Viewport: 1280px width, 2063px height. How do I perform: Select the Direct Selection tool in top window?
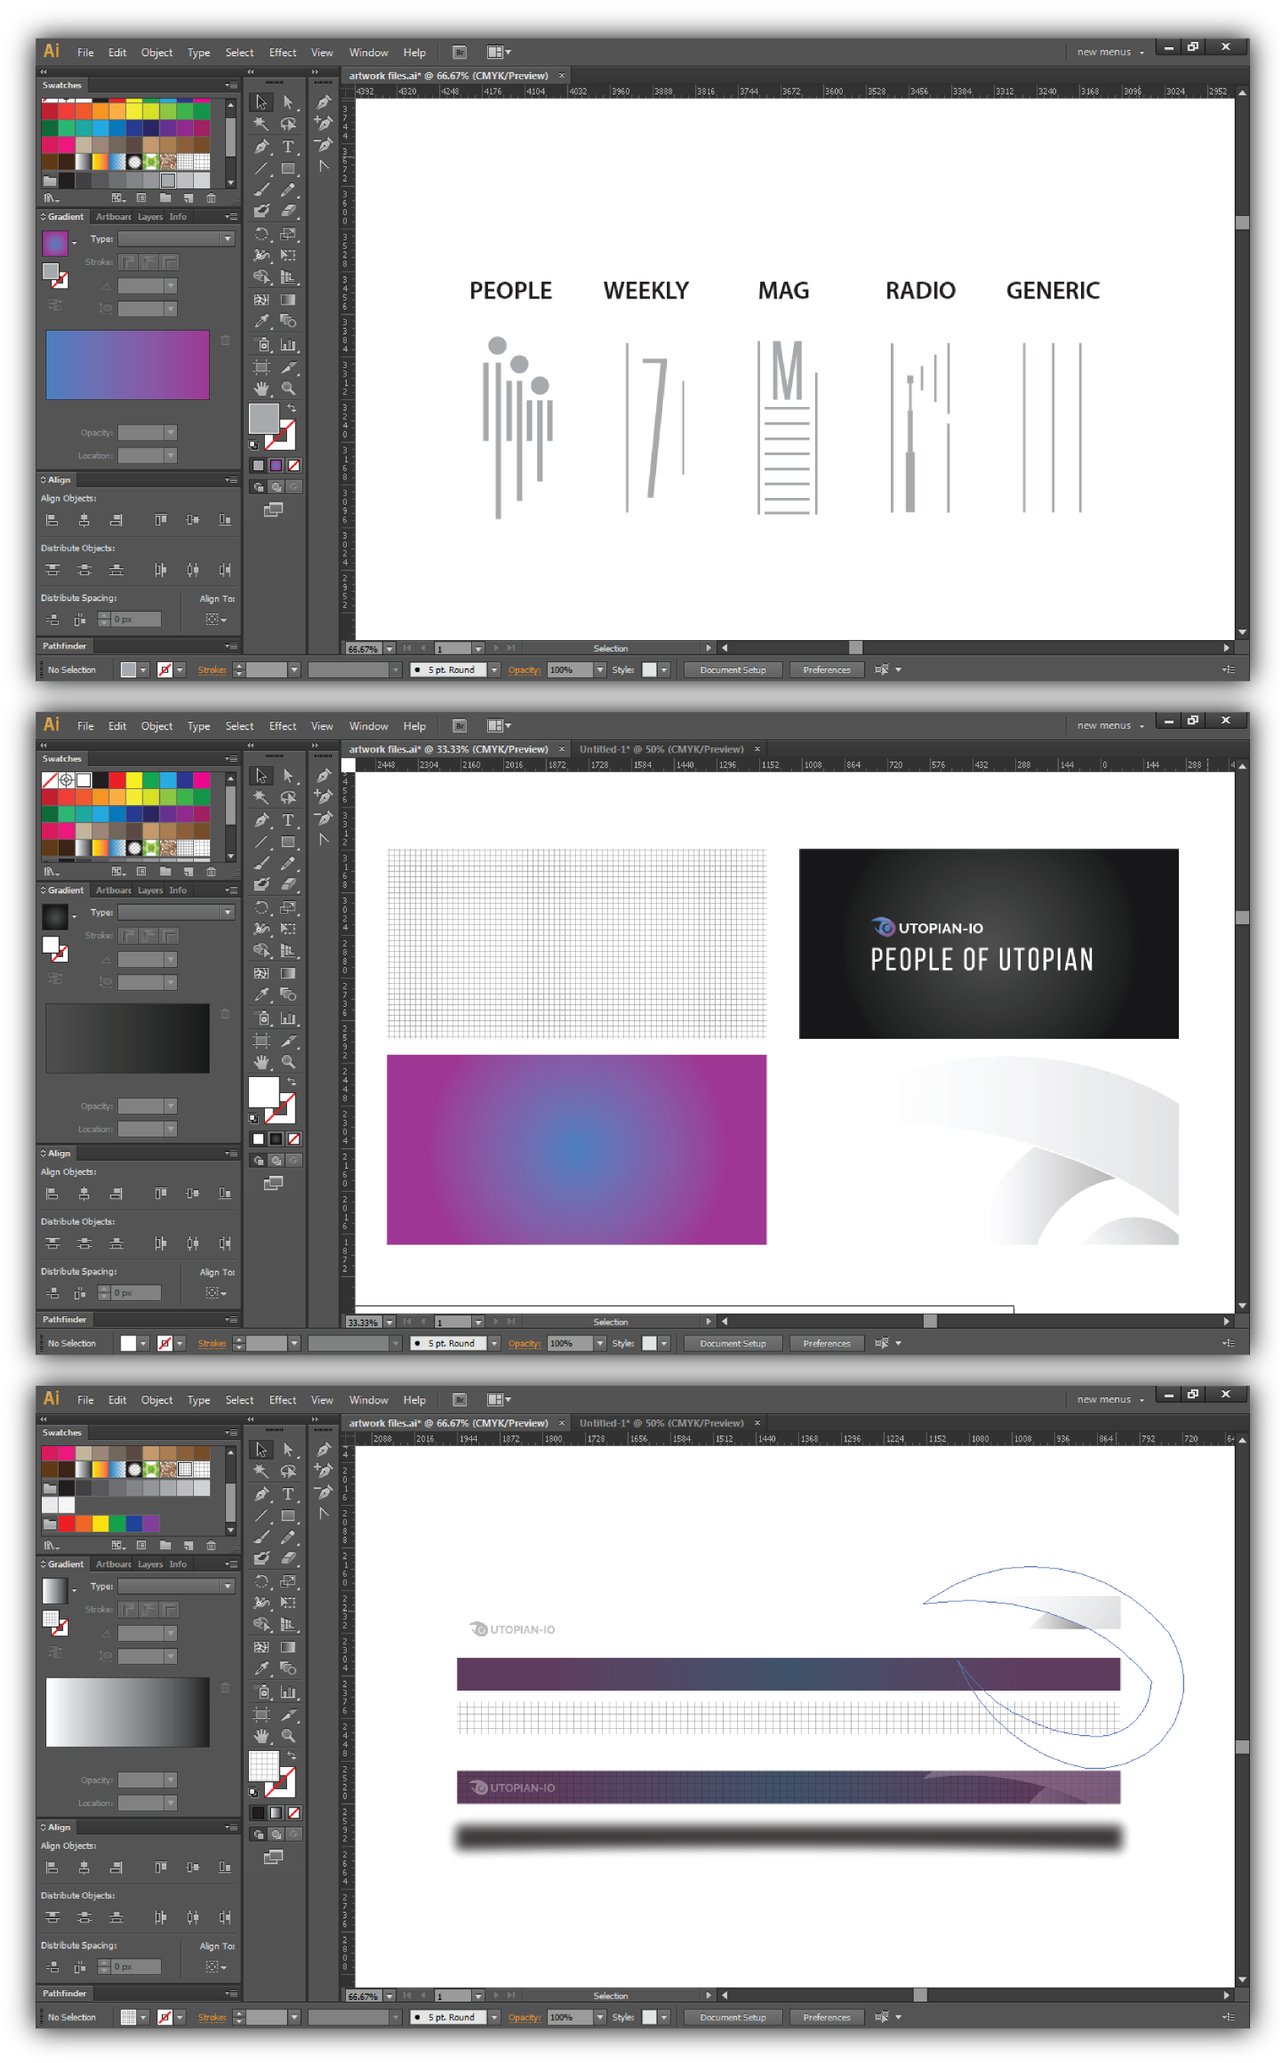click(x=288, y=102)
